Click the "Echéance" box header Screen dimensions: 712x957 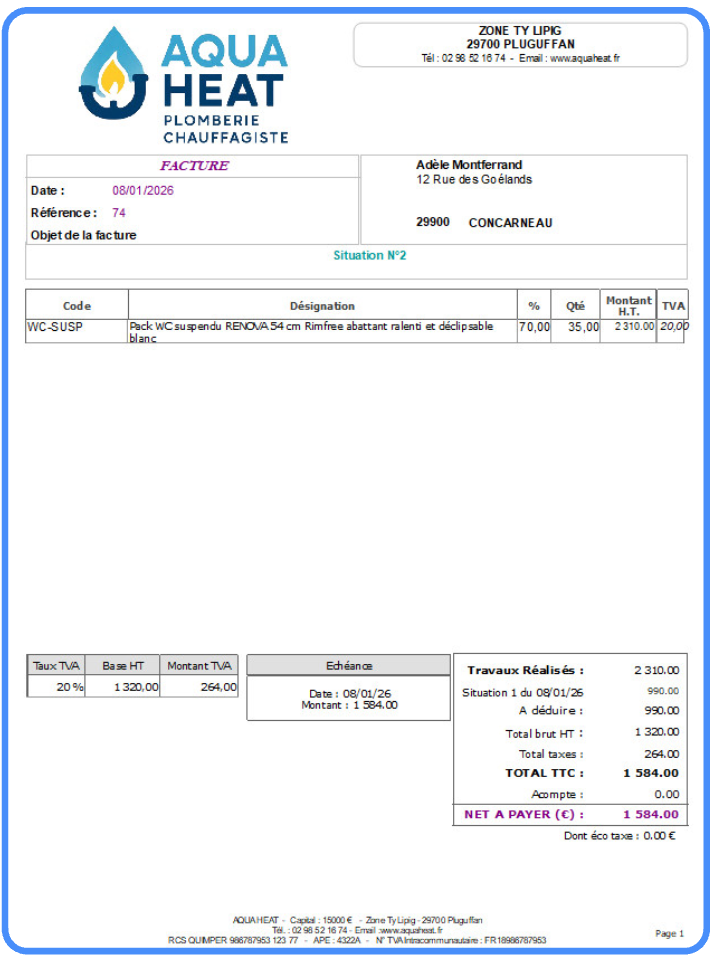tap(349, 666)
